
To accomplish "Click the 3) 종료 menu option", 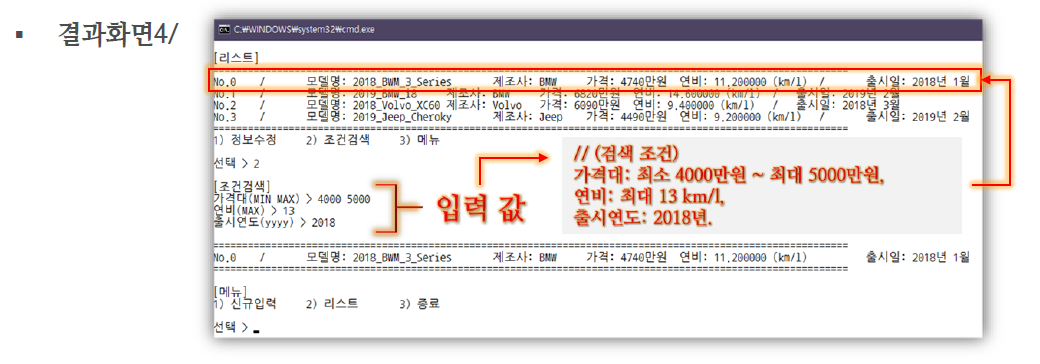I will [x=419, y=304].
